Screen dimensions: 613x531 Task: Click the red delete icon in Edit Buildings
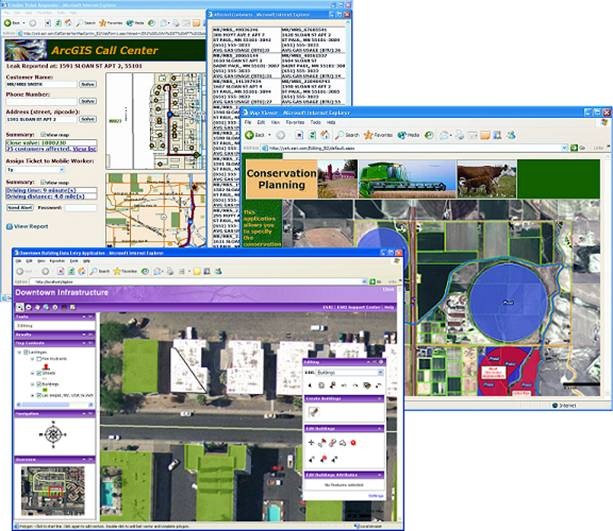click(x=354, y=442)
